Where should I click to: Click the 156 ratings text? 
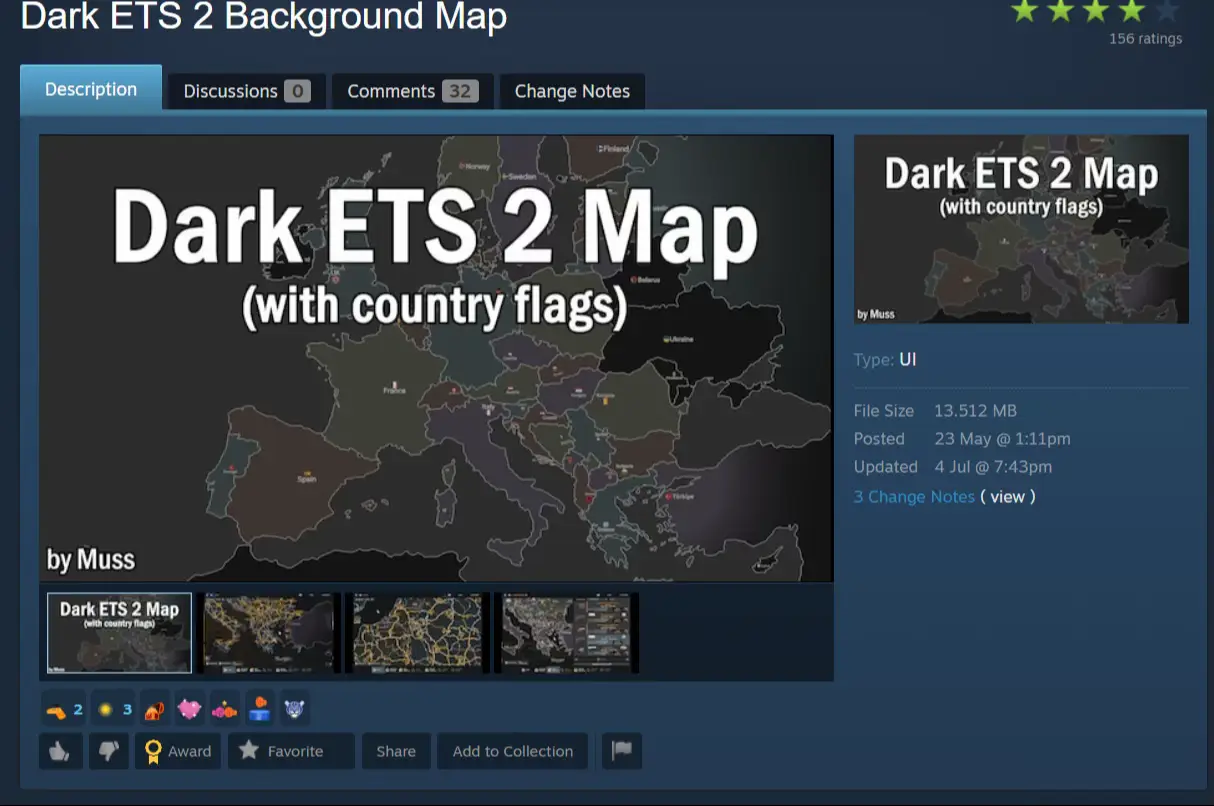[1145, 39]
